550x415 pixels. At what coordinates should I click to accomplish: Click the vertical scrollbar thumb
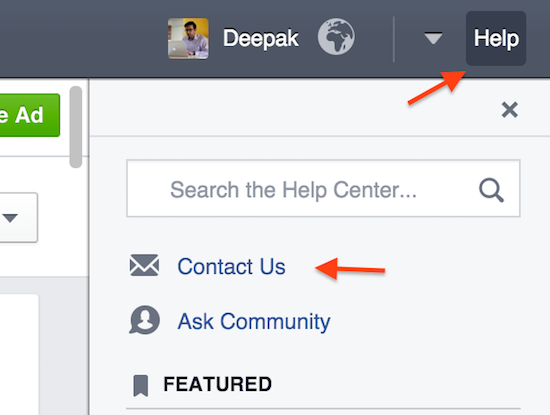76,127
